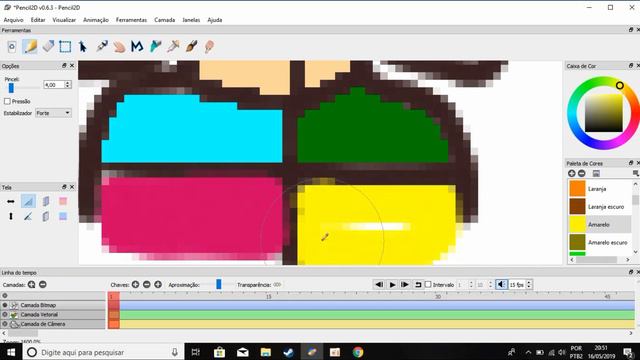Enable the Pressão checkbox
Viewport: 640px width, 360px height.
(7, 101)
